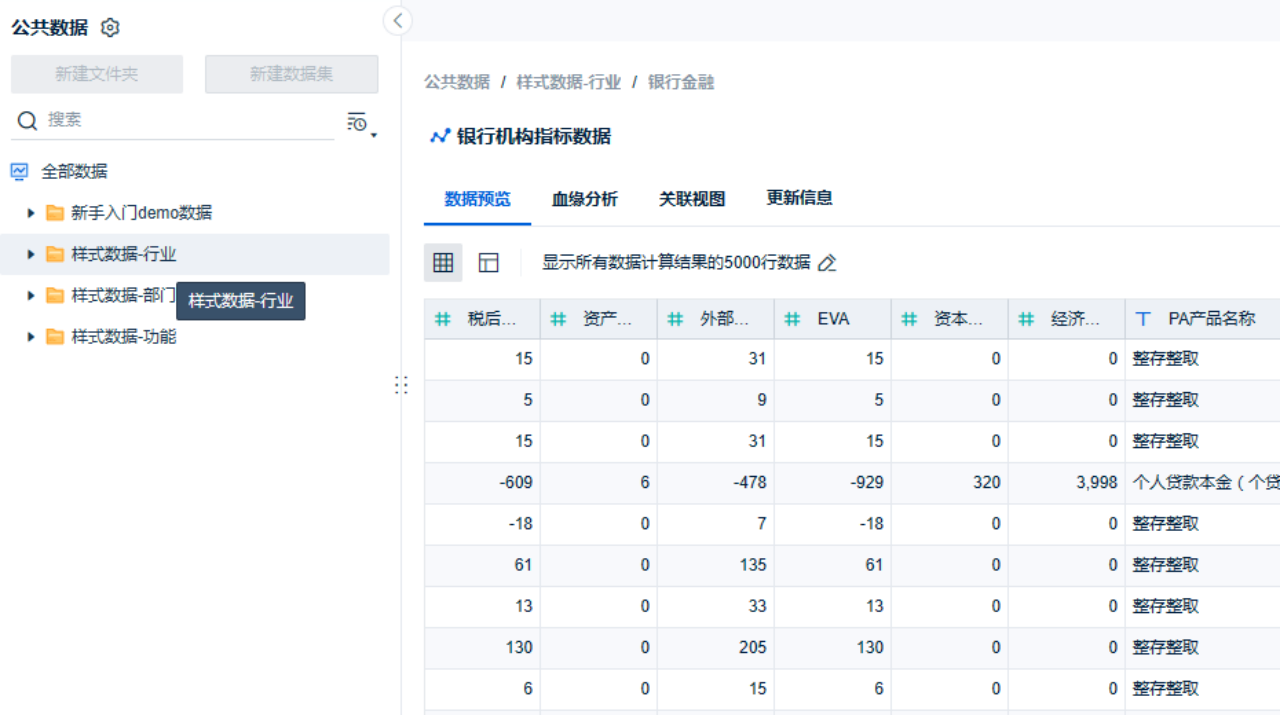This screenshot has width=1280, height=715.
Task: Click text type icon of PA产品名称 column
Action: 1144,319
